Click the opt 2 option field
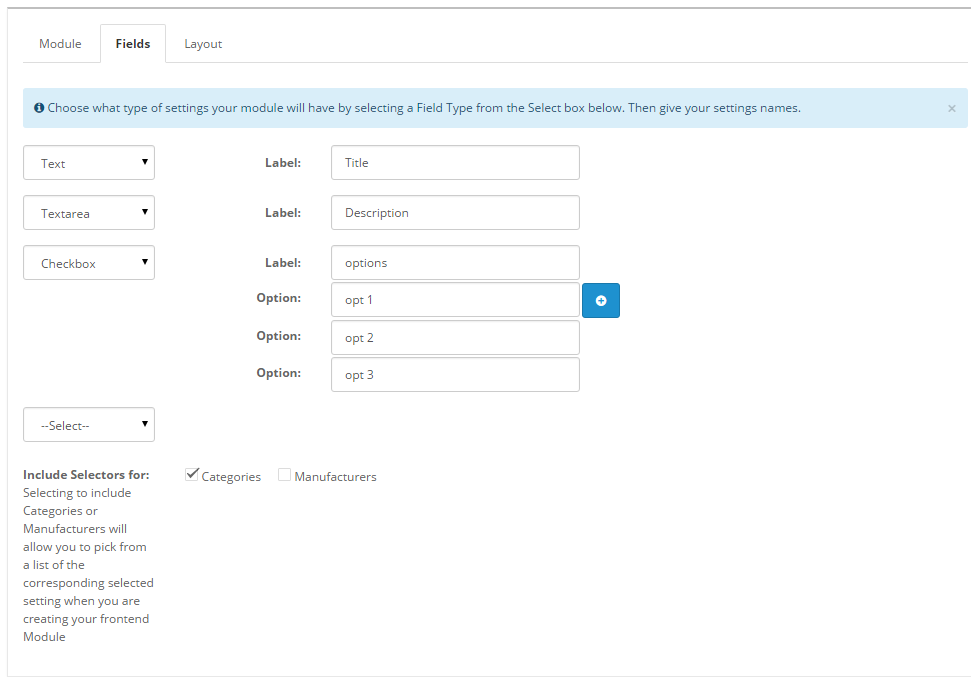 pyautogui.click(x=455, y=338)
